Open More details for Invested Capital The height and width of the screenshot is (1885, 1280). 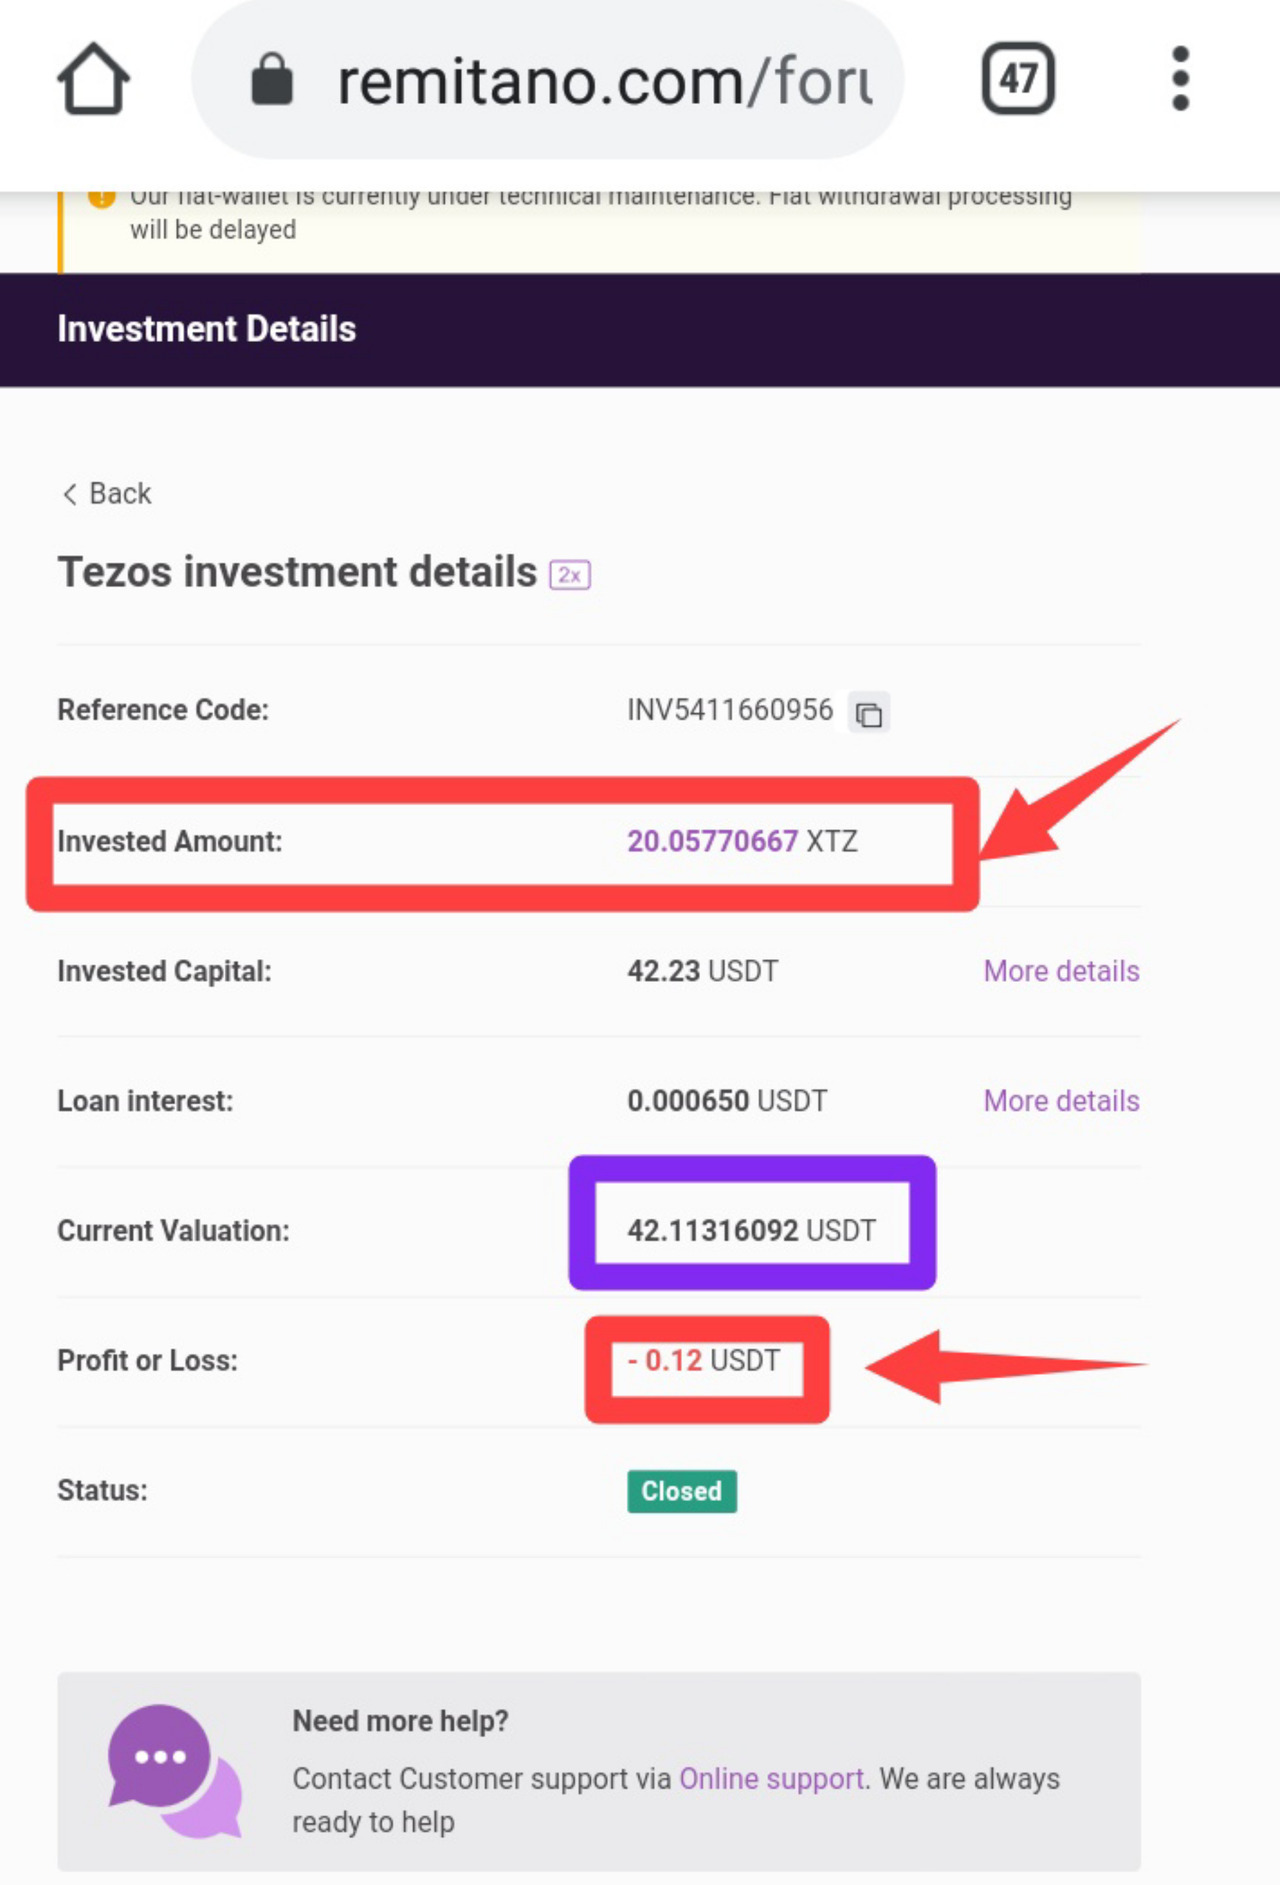[x=1061, y=971]
